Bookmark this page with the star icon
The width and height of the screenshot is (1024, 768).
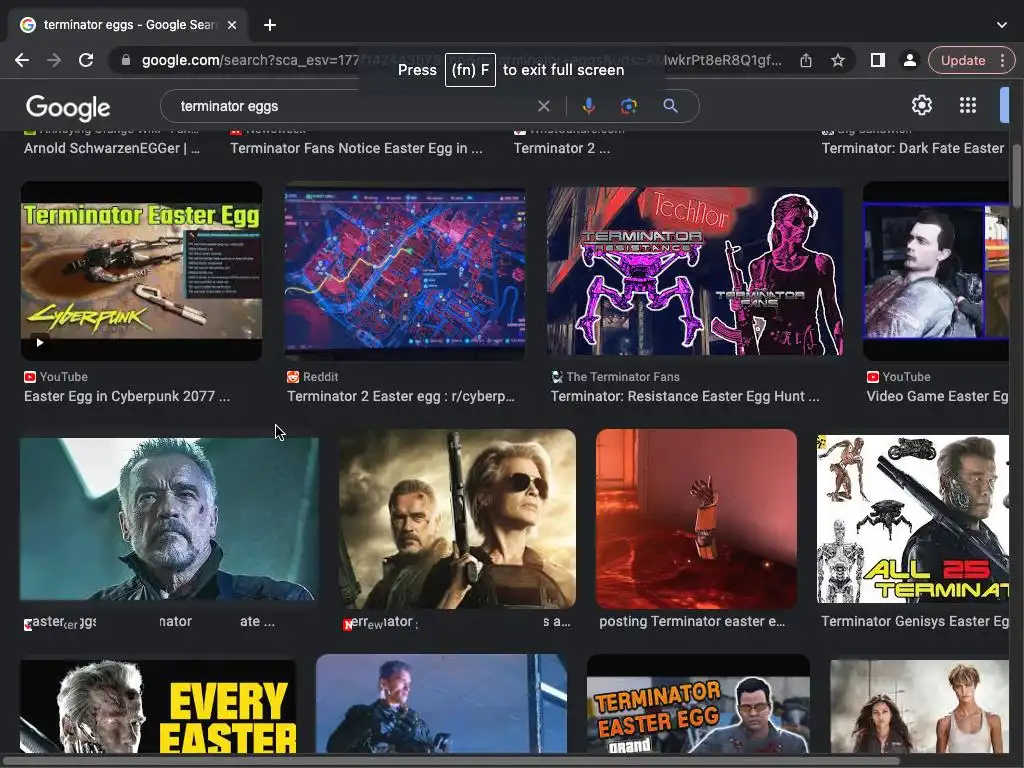pyautogui.click(x=838, y=60)
